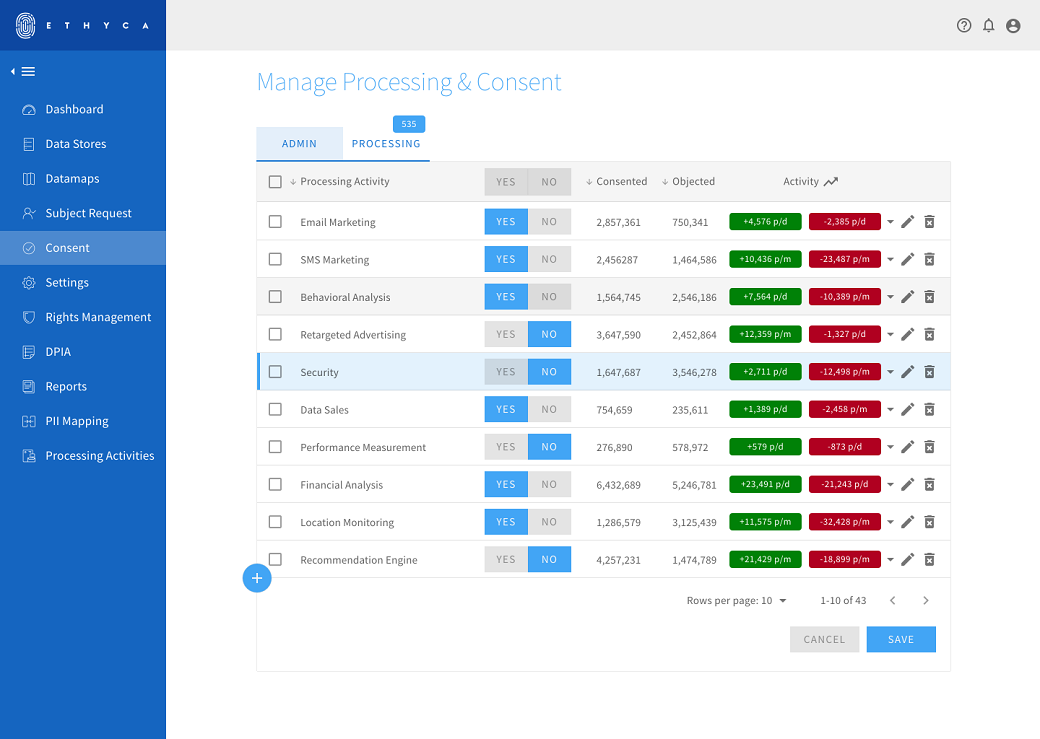
Task: Delete the Data Sales row using the trash icon
Action: pyautogui.click(x=929, y=408)
